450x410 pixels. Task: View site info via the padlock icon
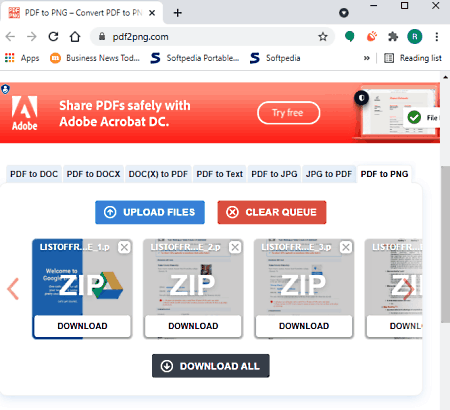tap(102, 37)
